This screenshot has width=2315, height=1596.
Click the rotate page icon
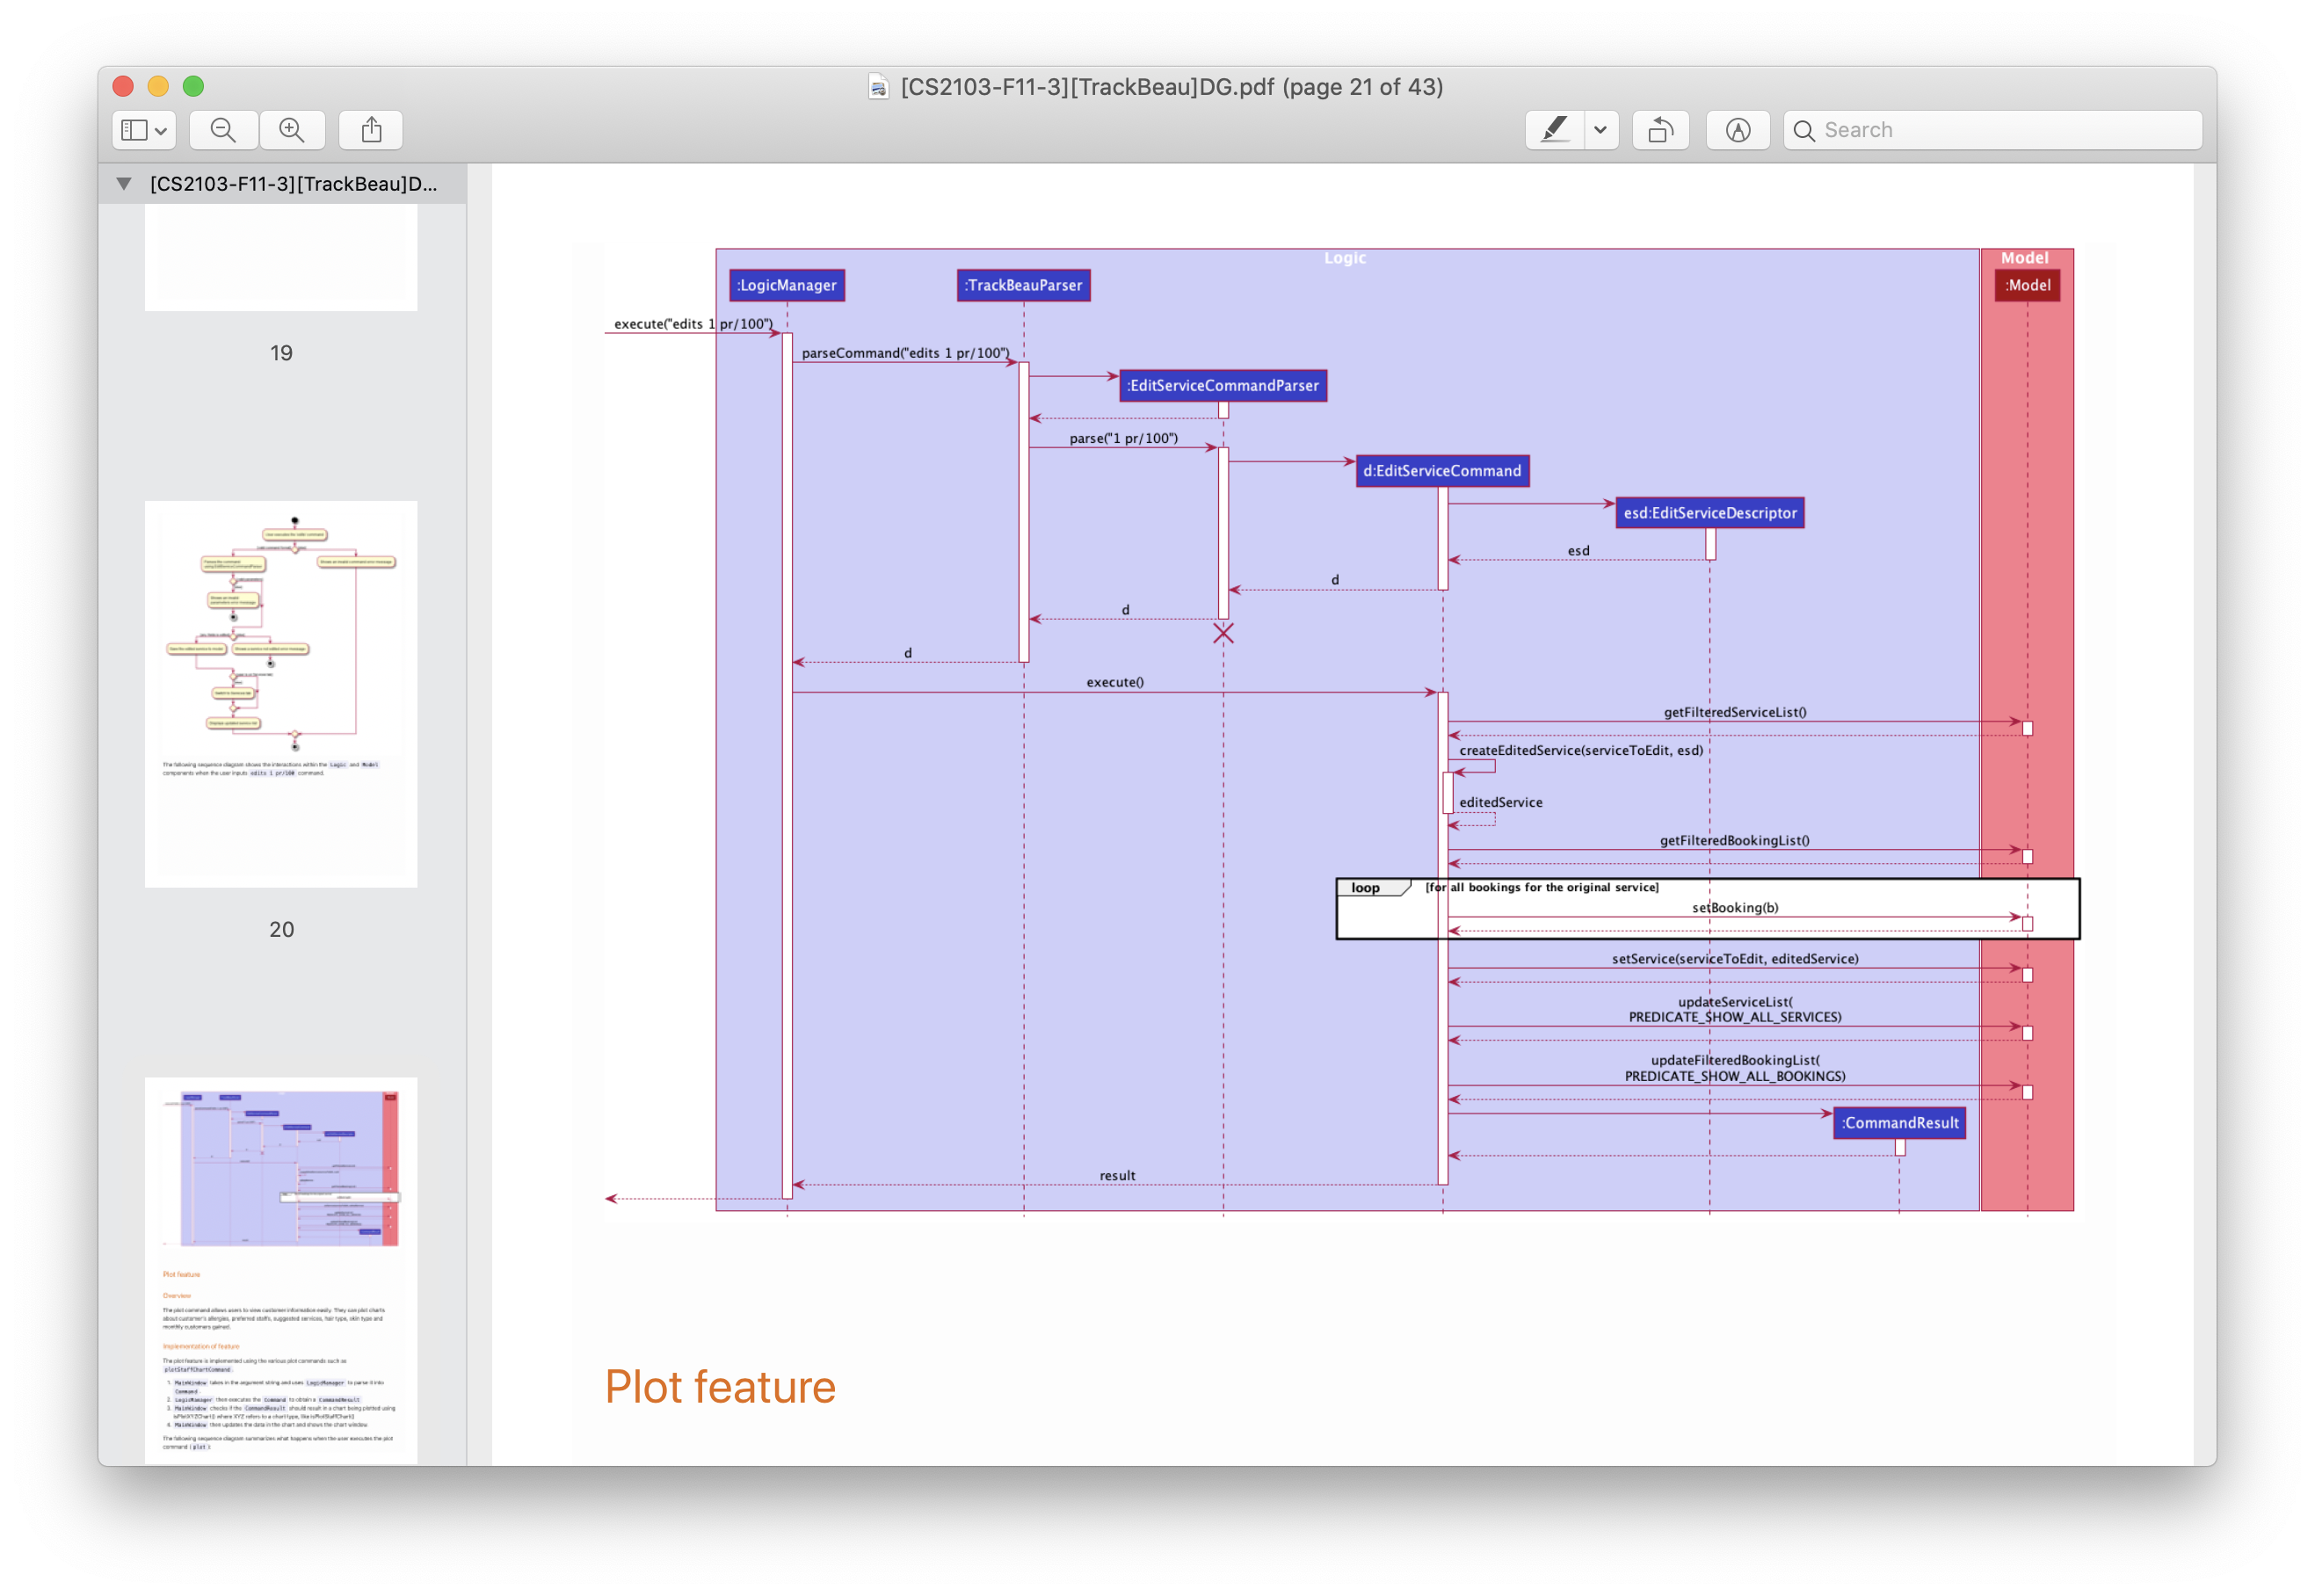pyautogui.click(x=1660, y=130)
